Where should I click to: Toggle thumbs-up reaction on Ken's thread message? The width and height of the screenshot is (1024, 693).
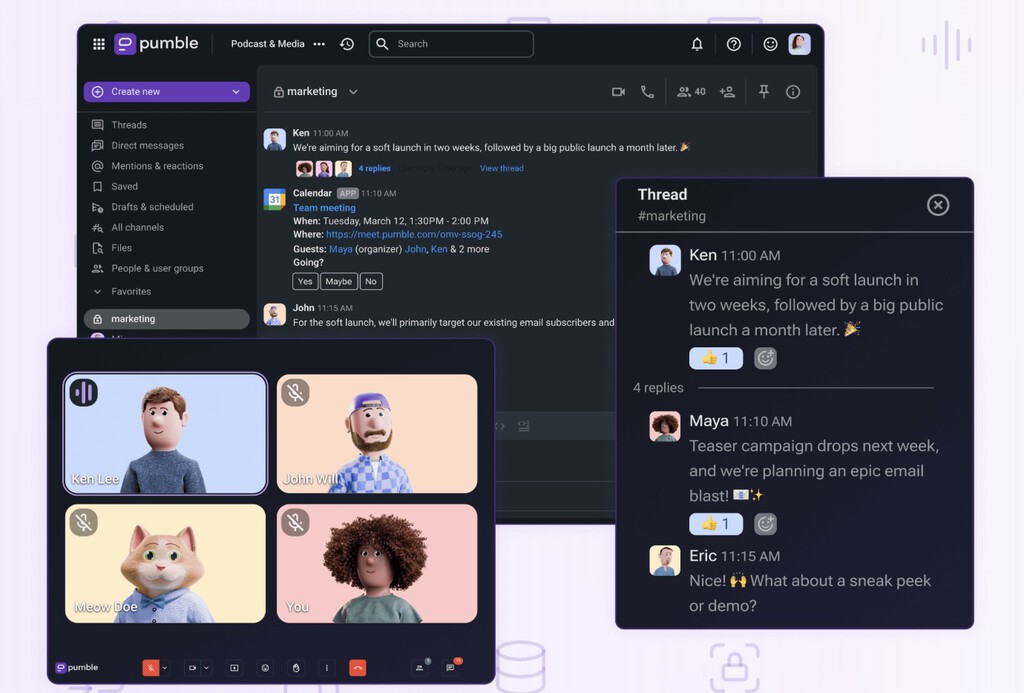(716, 358)
